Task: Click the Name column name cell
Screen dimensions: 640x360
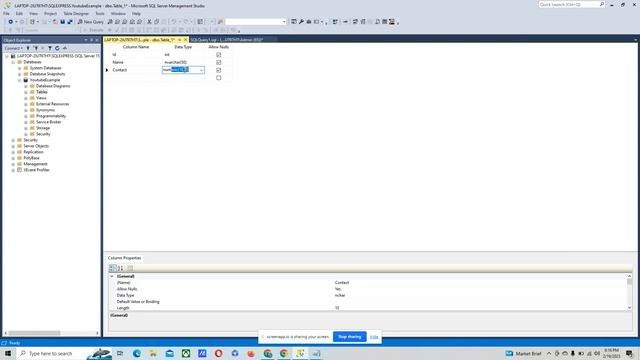Action: 136,62
